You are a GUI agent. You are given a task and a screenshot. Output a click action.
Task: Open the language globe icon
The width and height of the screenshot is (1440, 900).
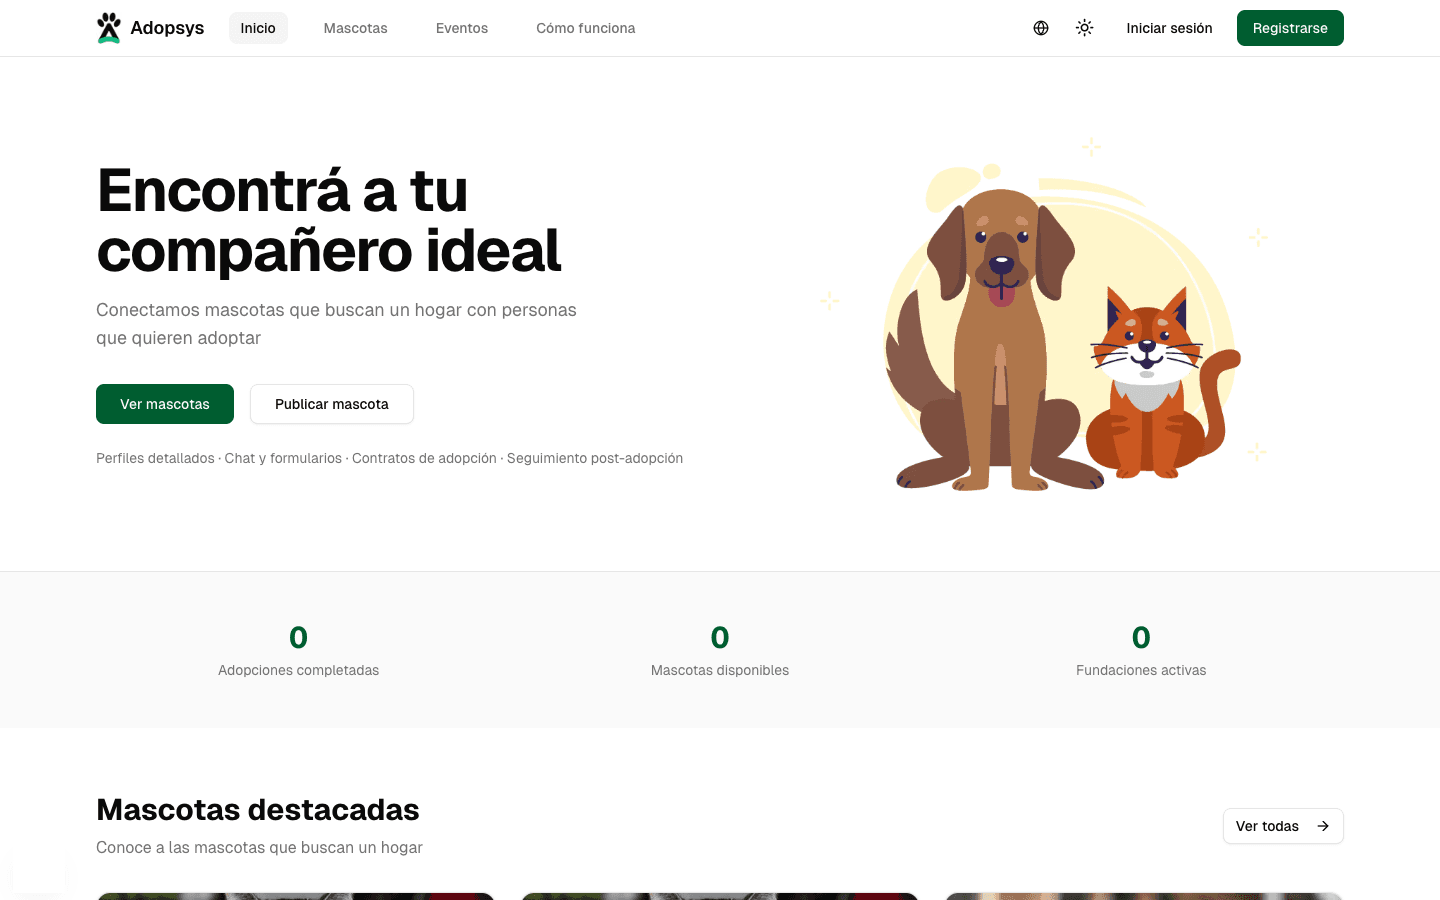point(1041,28)
